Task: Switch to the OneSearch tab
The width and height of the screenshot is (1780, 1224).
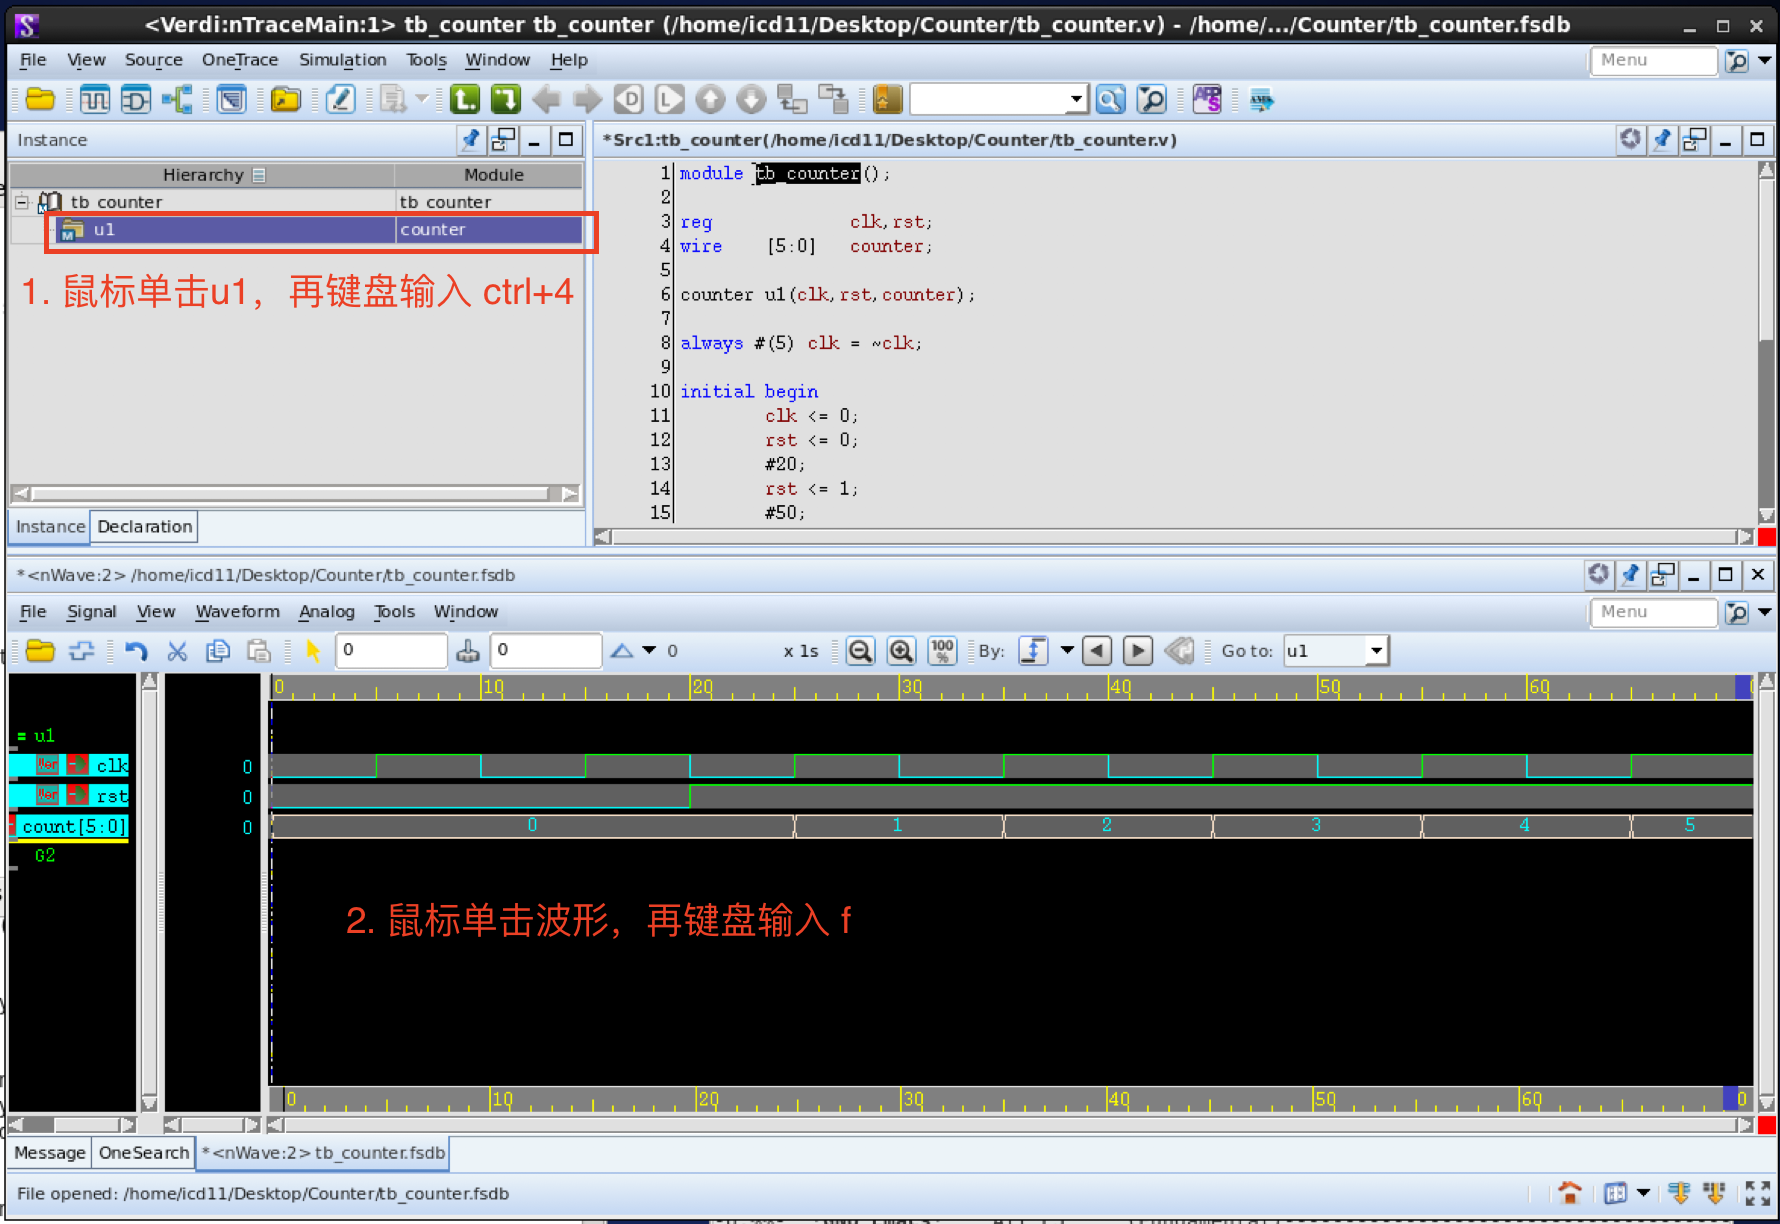Action: click(x=142, y=1152)
